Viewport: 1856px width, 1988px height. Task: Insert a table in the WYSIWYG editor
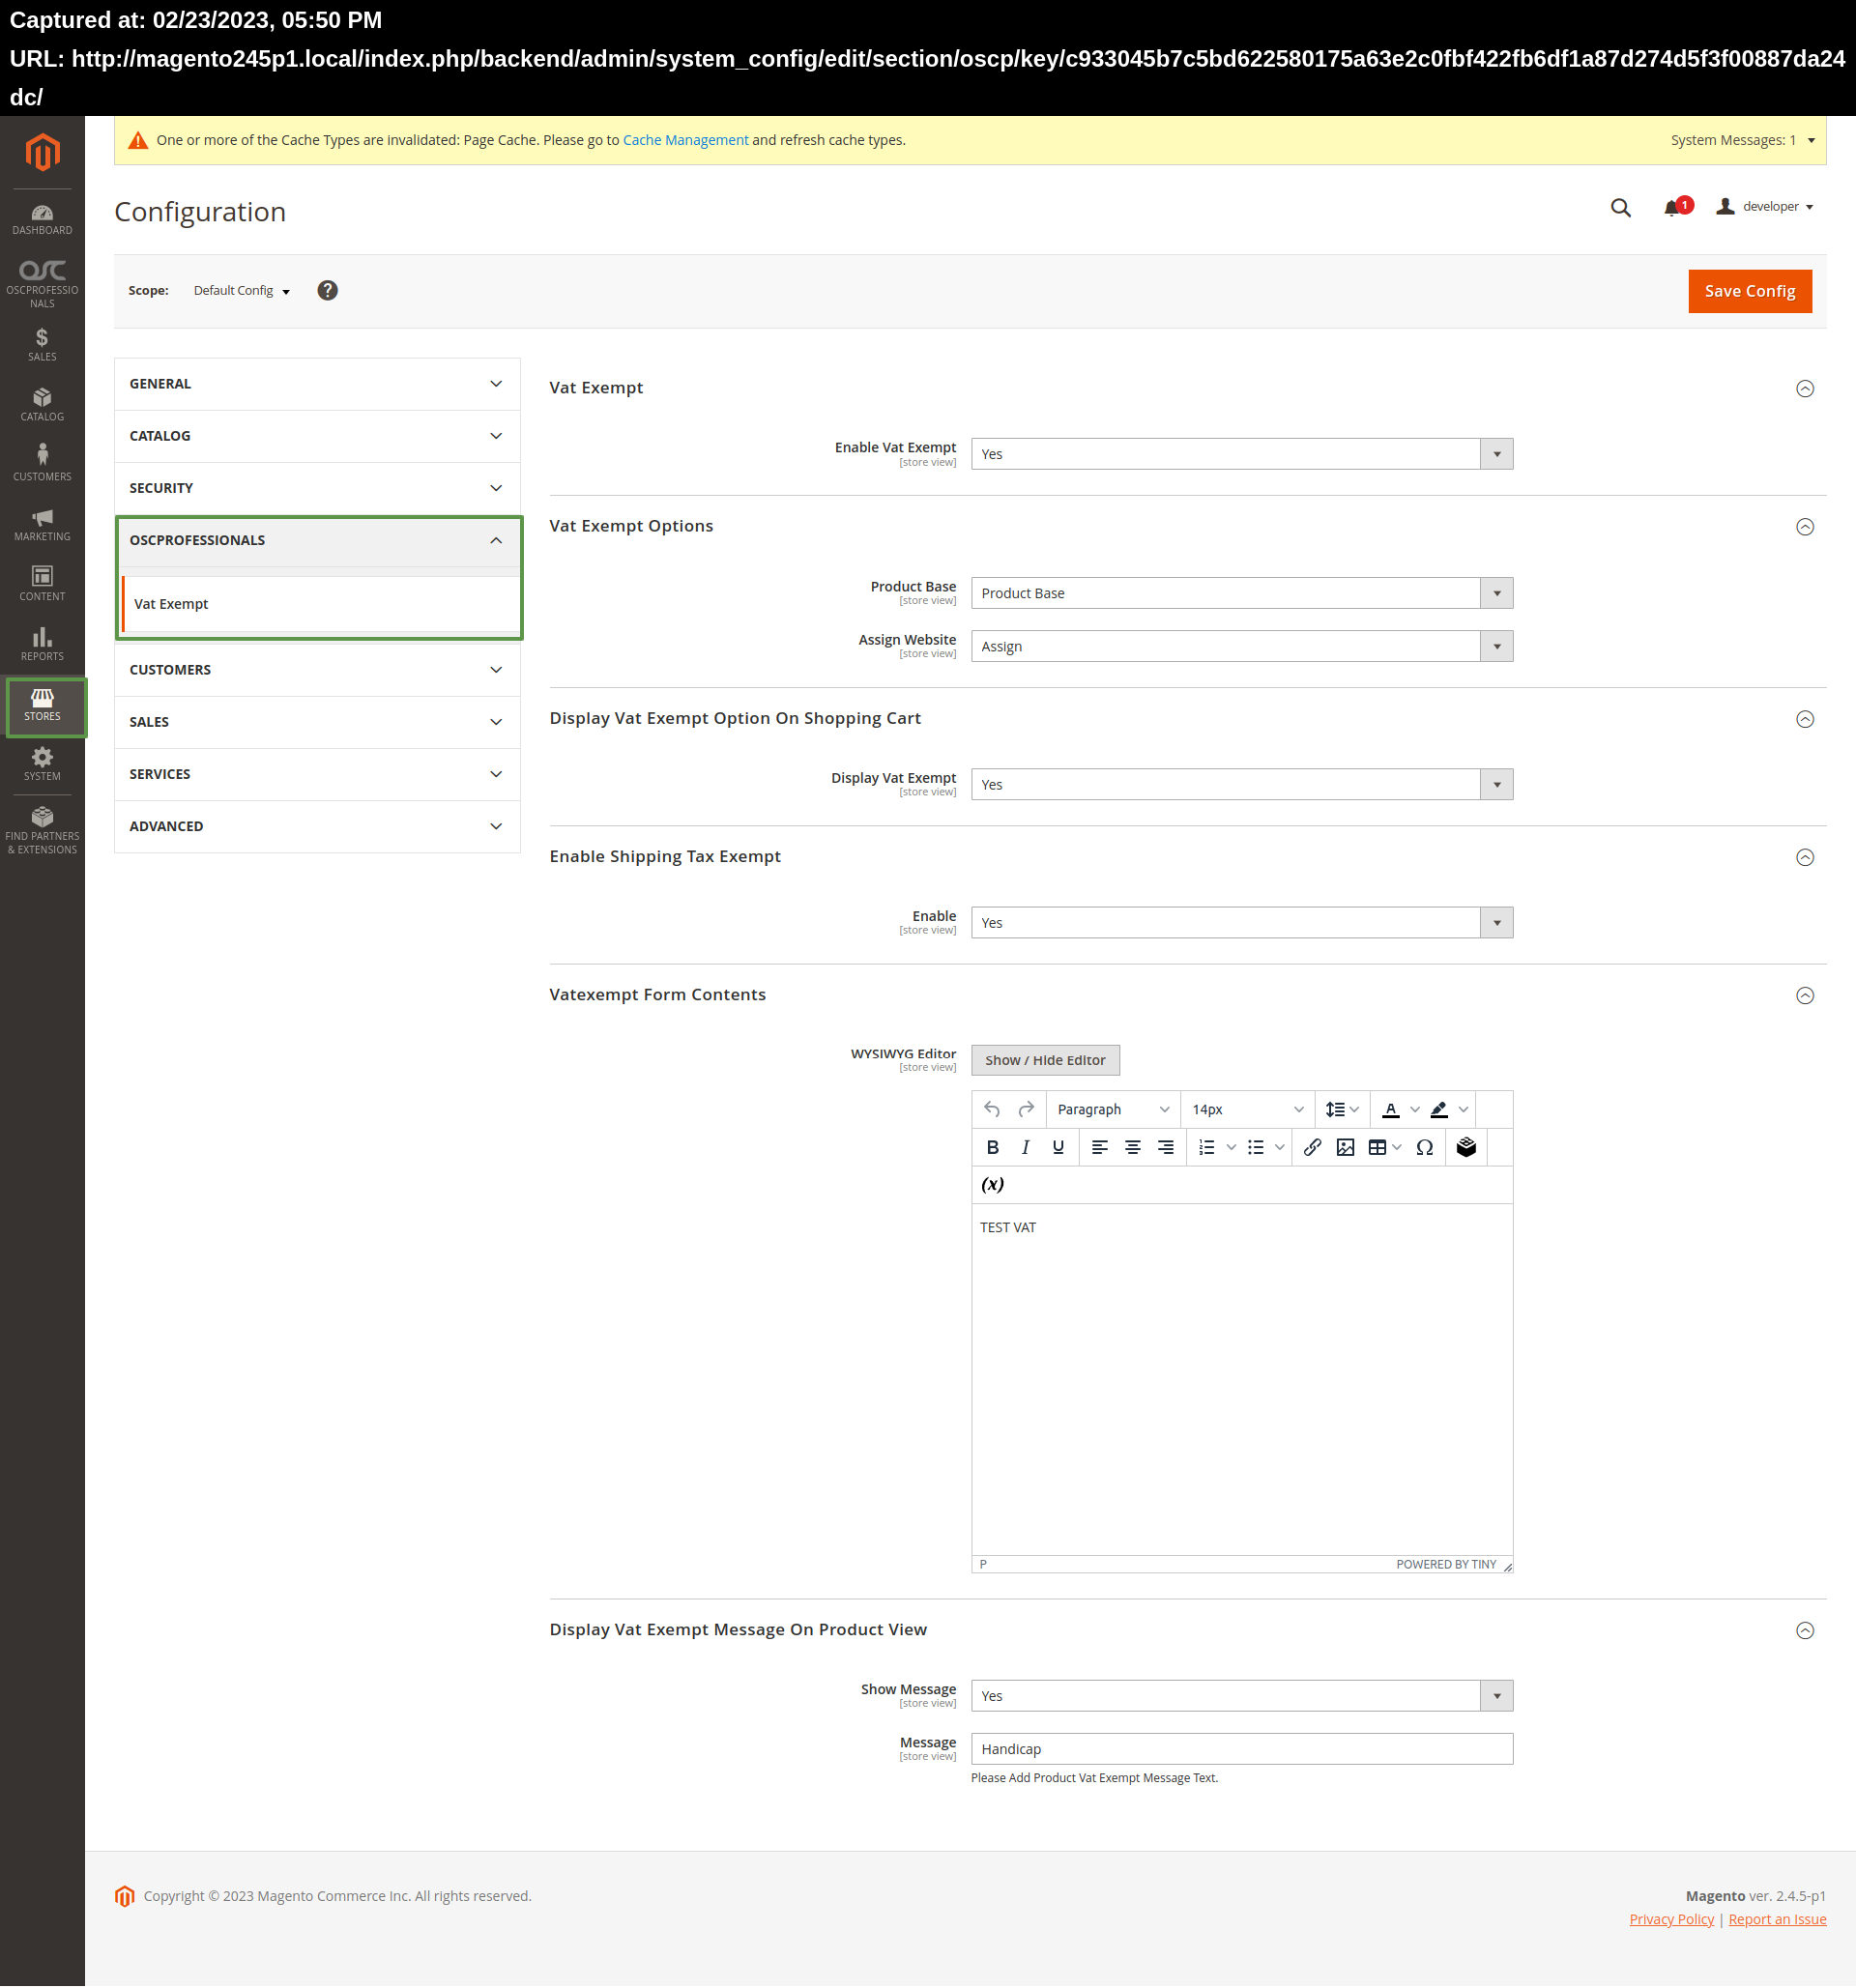1377,1147
